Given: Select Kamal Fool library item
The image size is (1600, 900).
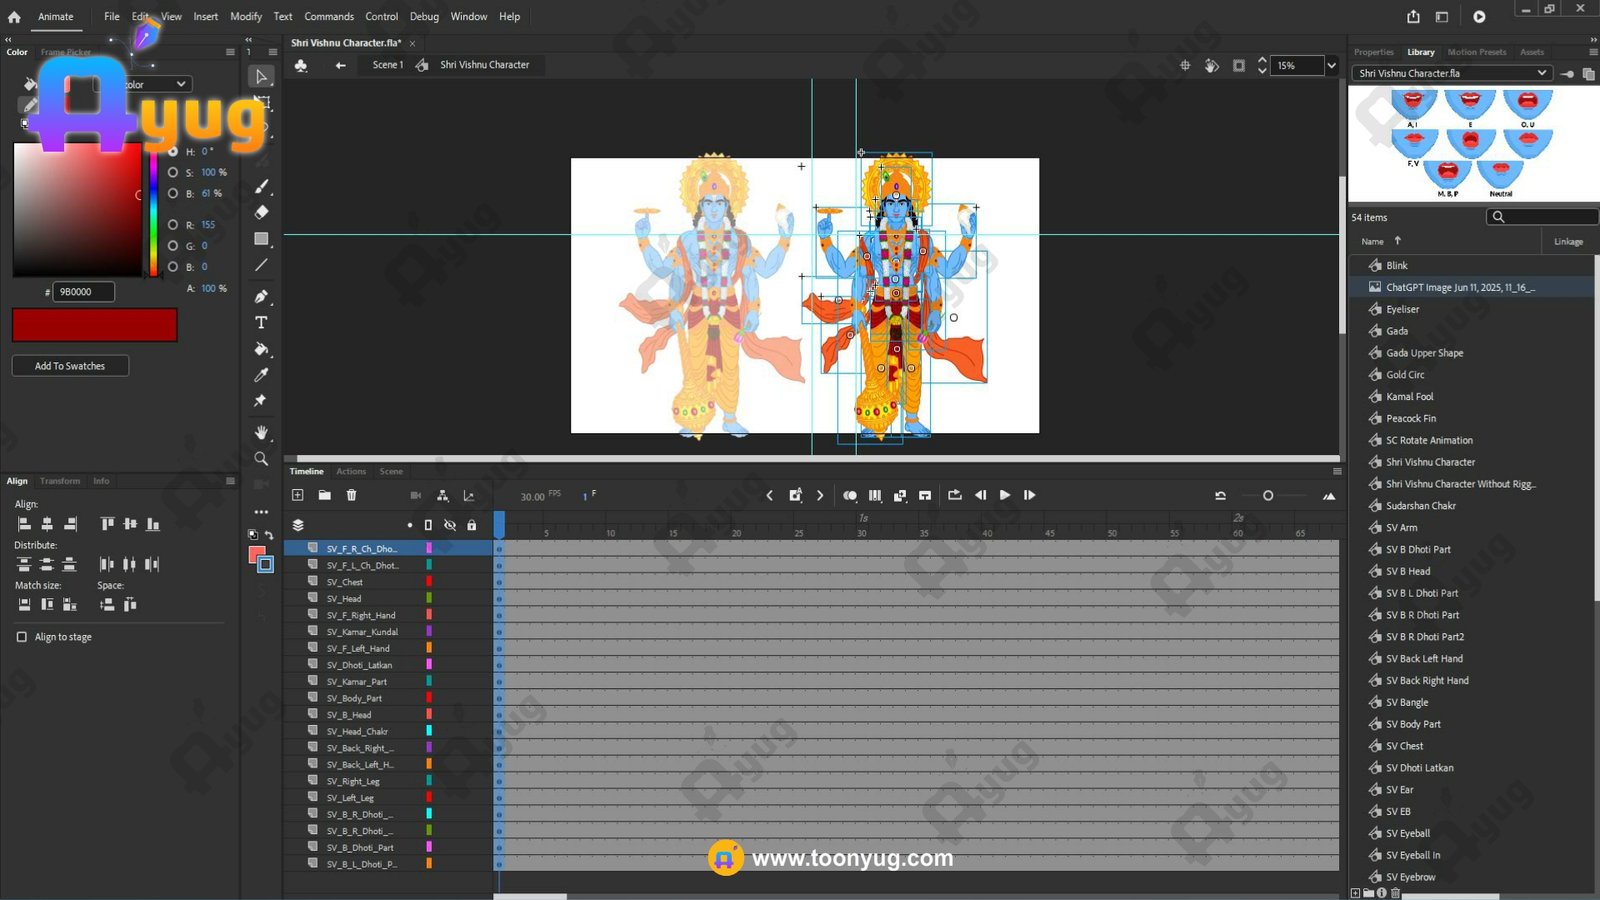Looking at the screenshot, I should tap(1410, 397).
